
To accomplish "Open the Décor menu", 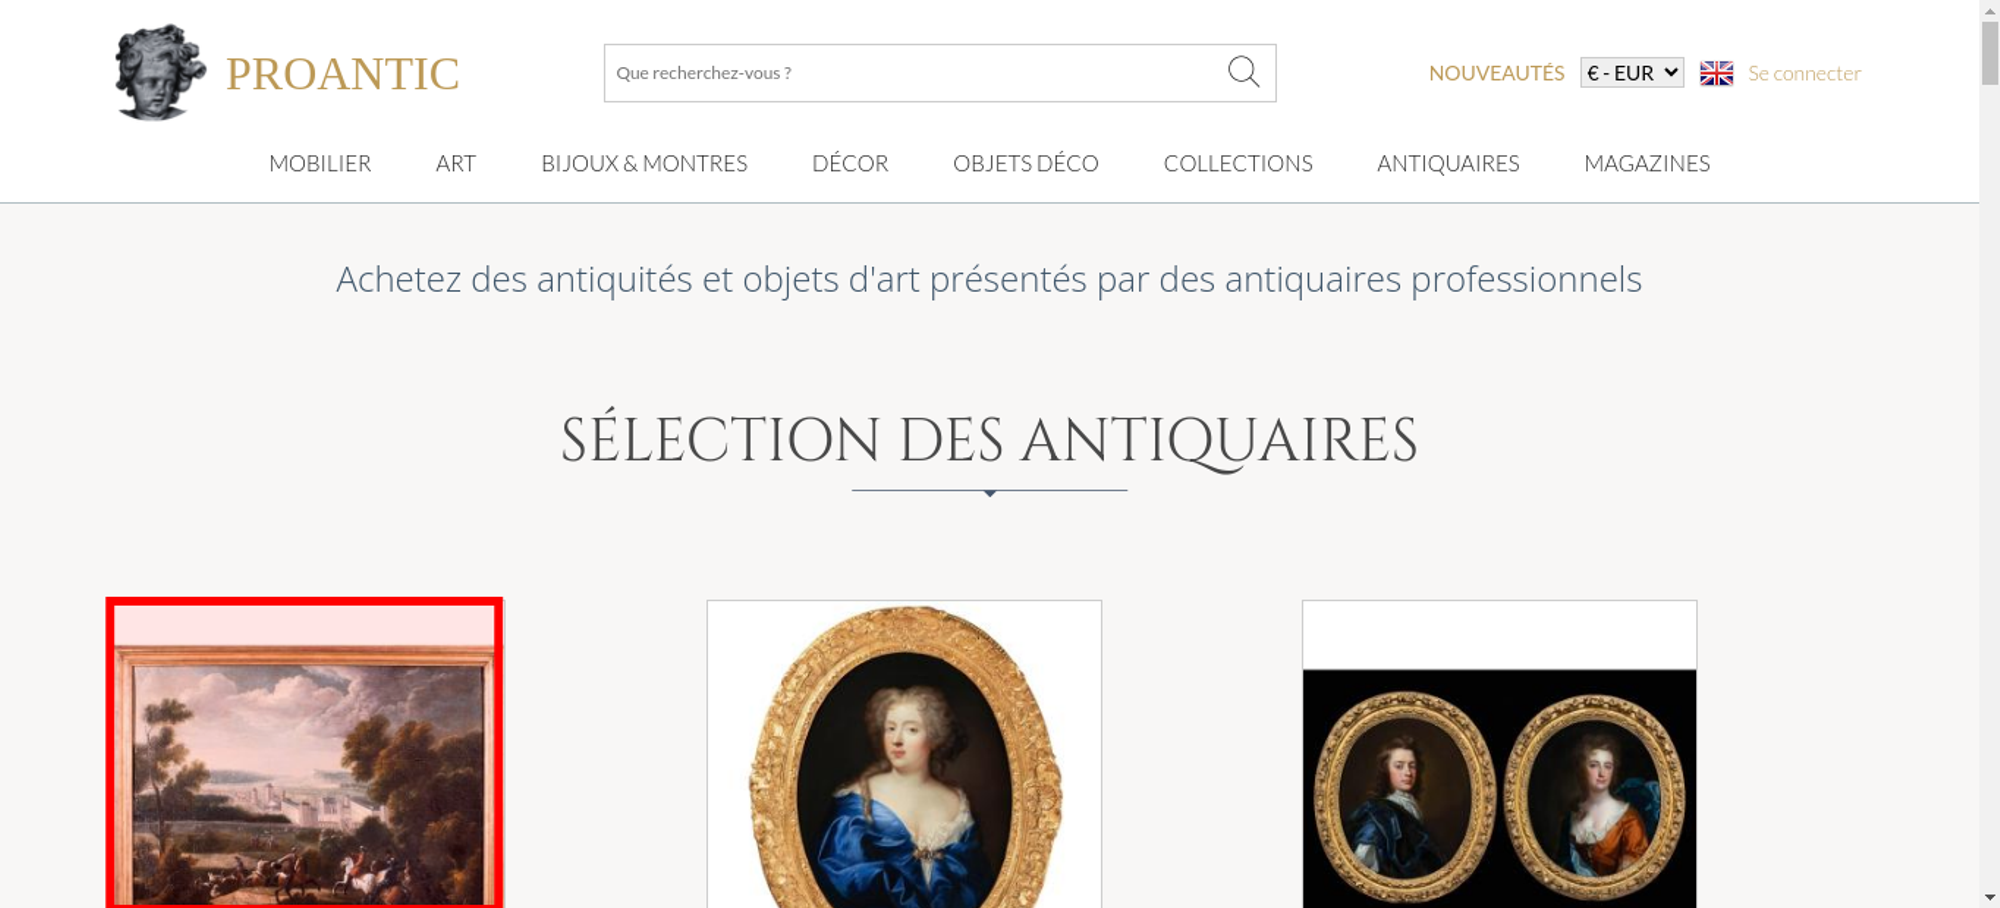I will tap(850, 163).
